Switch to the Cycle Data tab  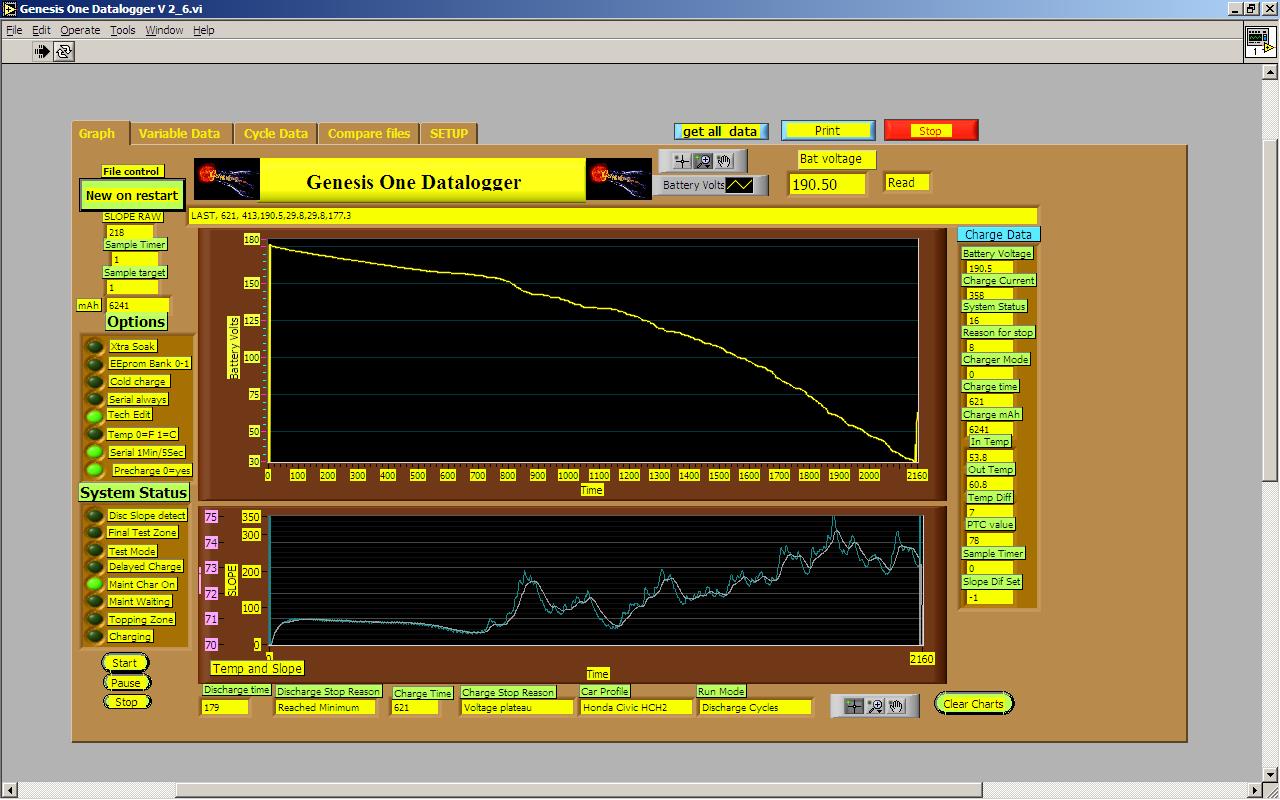click(276, 133)
